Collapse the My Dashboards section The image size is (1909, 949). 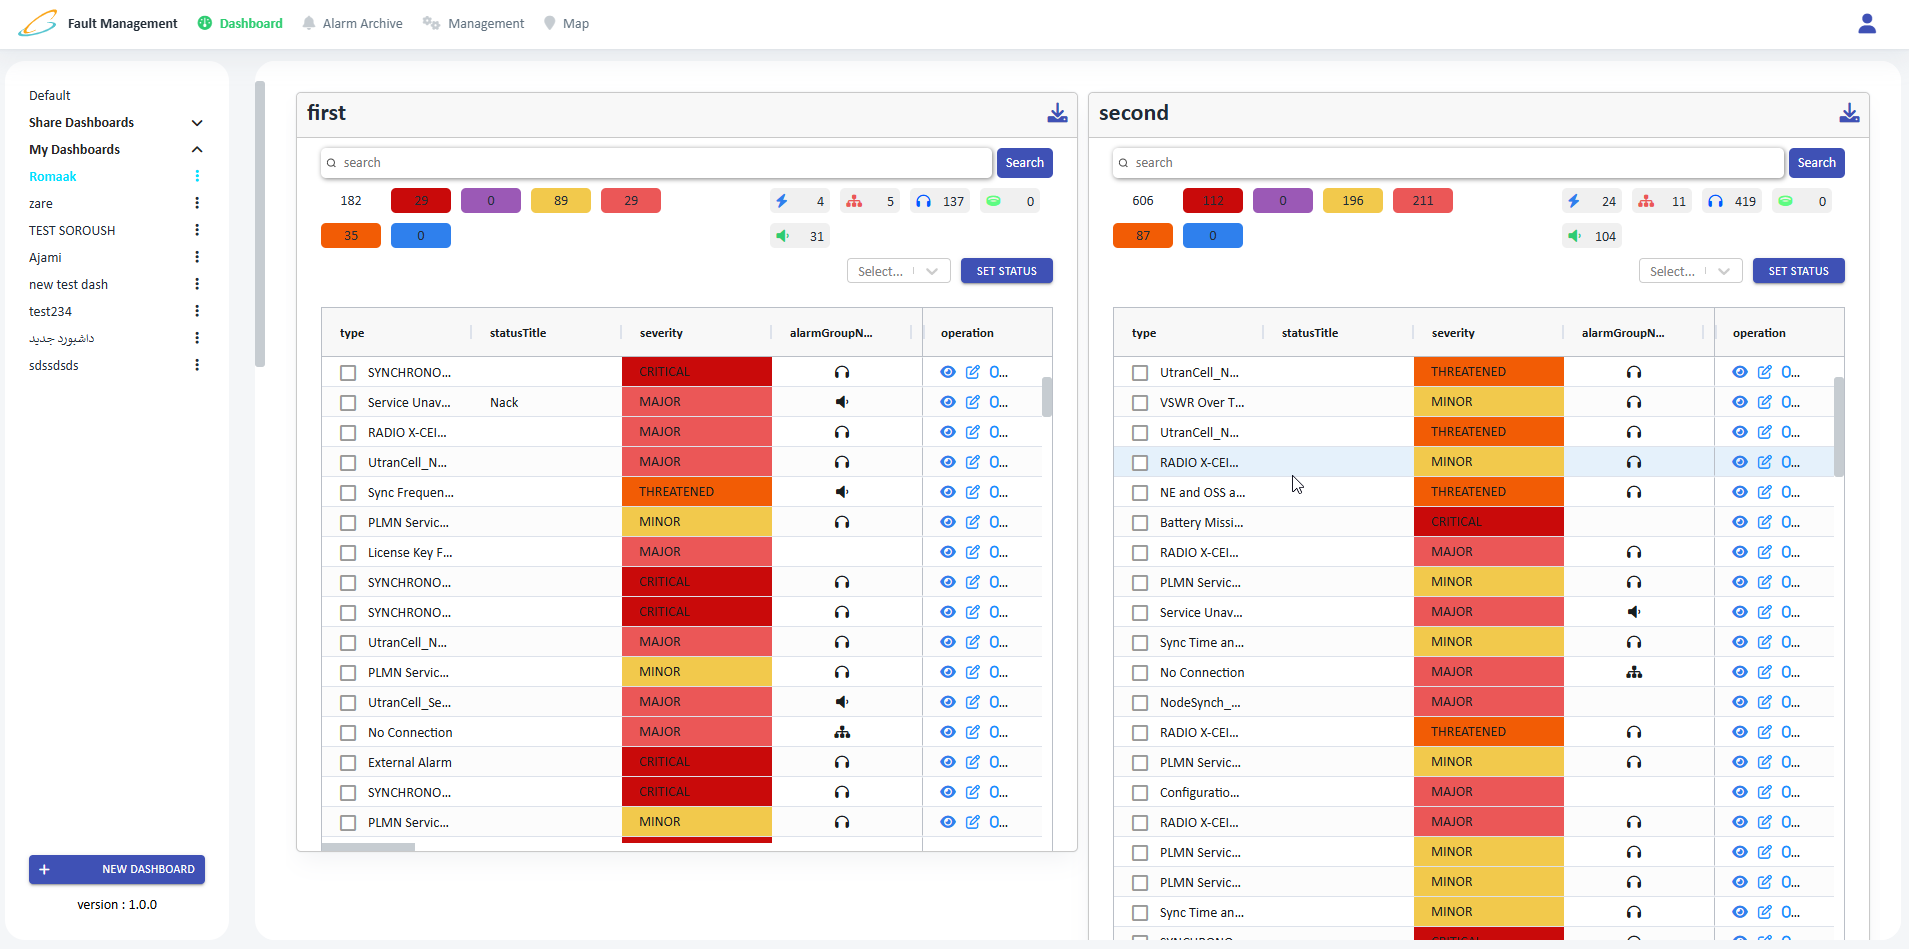pos(197,150)
